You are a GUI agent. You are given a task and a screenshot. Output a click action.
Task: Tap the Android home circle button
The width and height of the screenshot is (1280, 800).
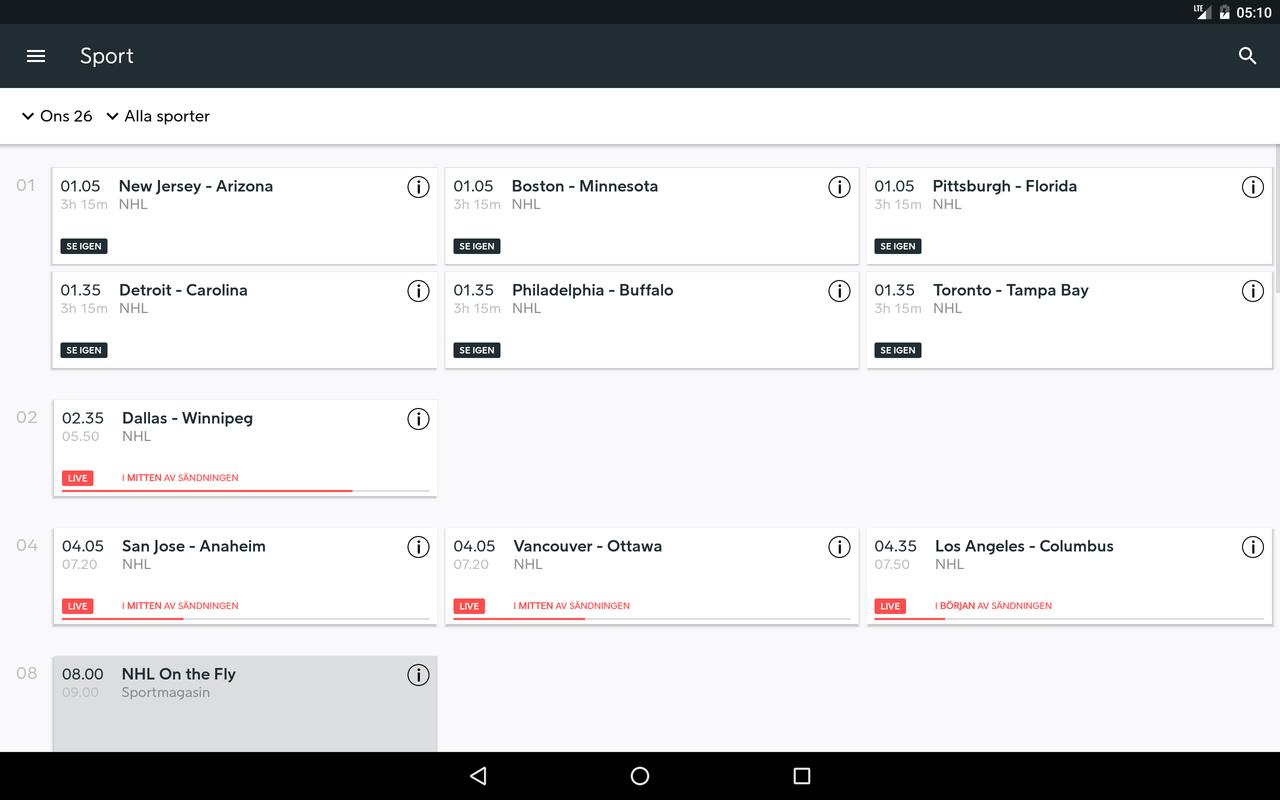[640, 776]
